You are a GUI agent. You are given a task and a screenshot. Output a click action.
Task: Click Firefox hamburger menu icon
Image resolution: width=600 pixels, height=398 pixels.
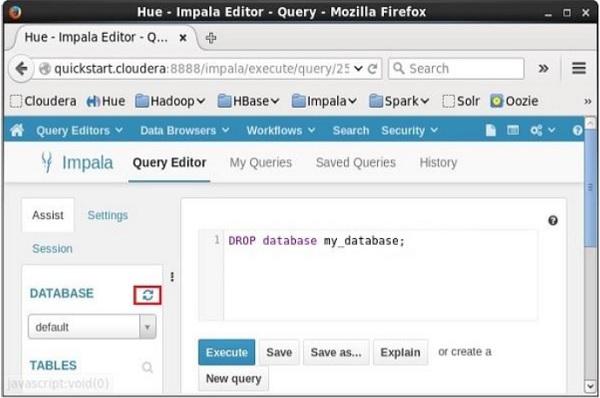coord(579,69)
